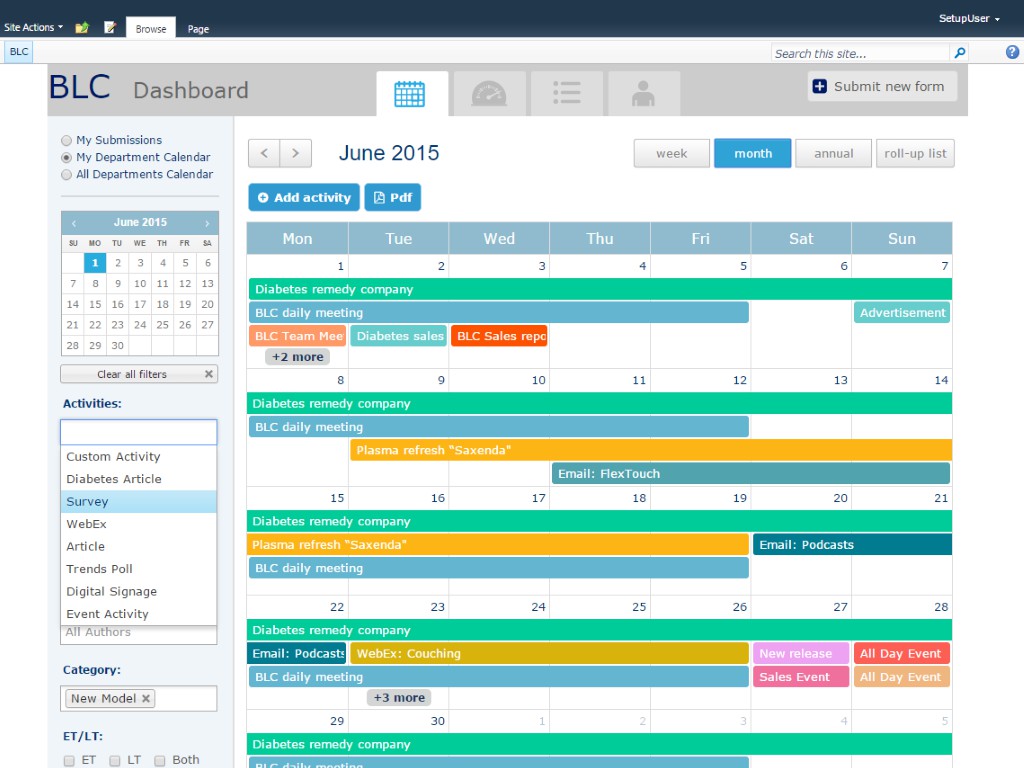The height and width of the screenshot is (768, 1024).
Task: Select June 1 in mini calendar
Action: [x=95, y=263]
